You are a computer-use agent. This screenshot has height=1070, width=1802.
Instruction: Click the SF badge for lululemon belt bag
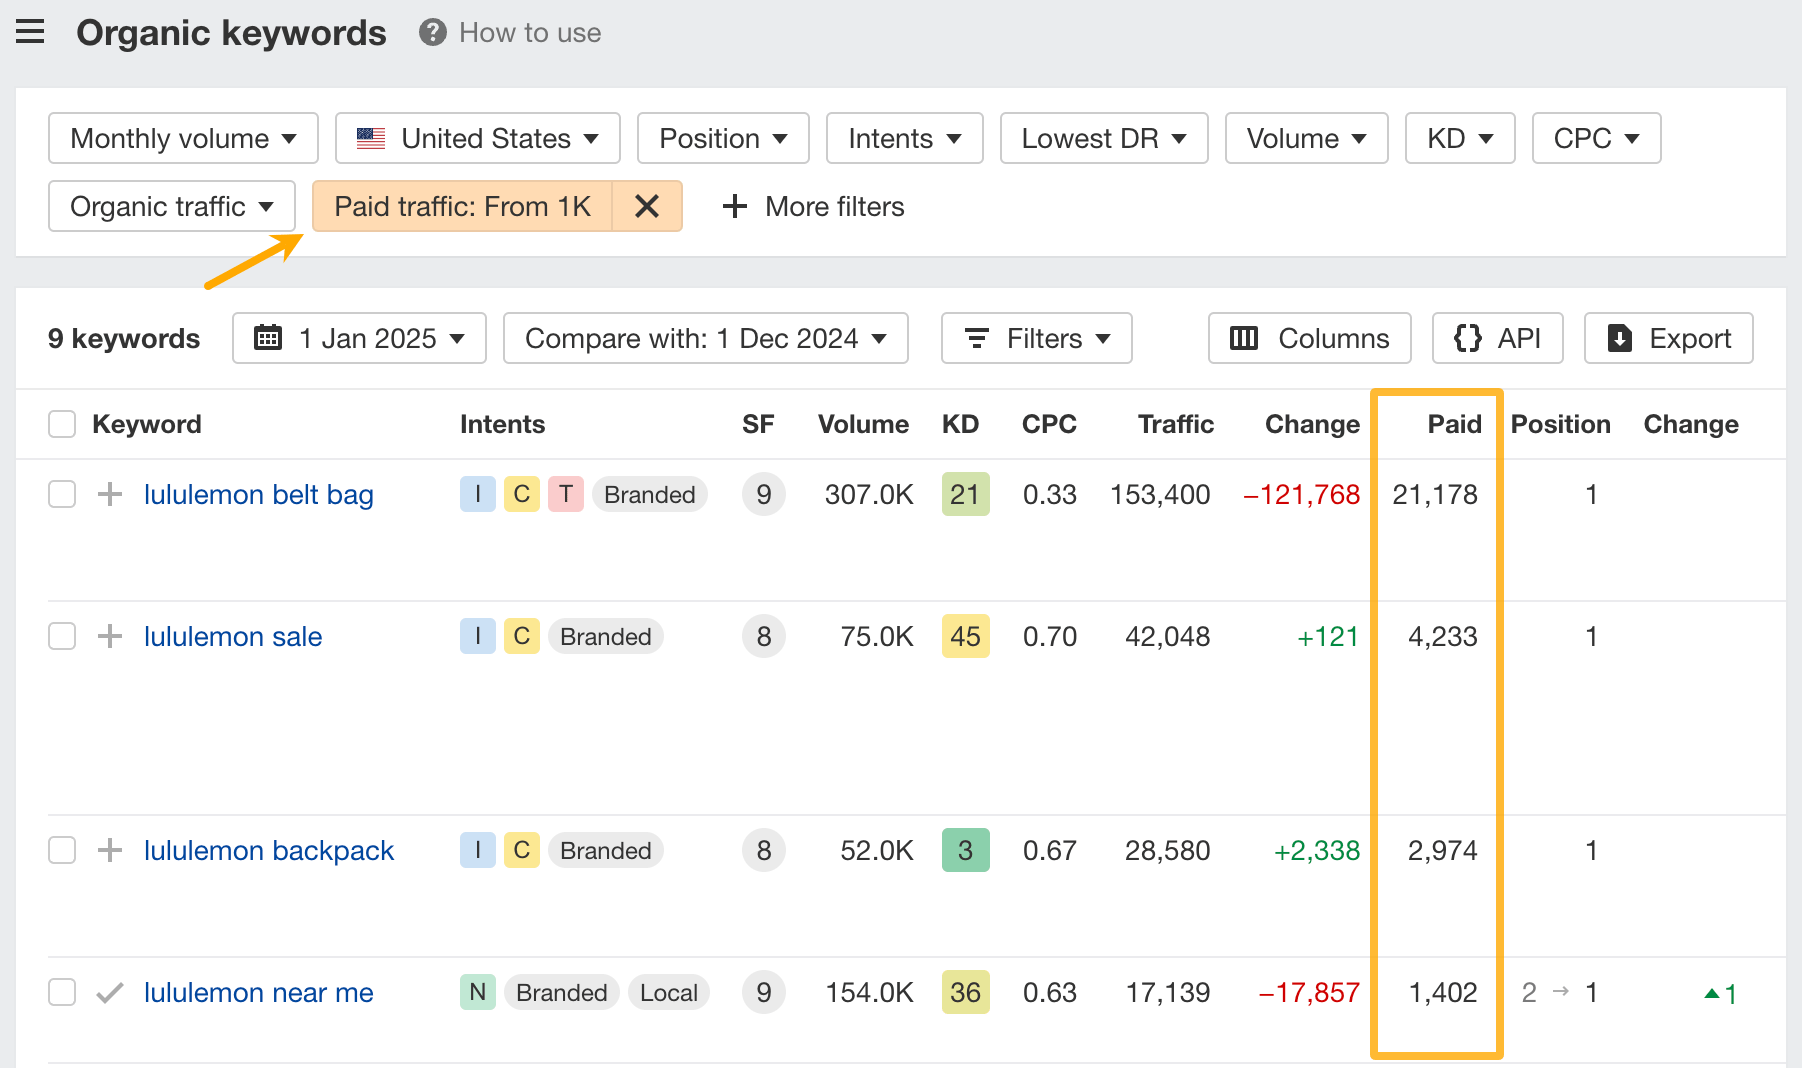point(763,494)
